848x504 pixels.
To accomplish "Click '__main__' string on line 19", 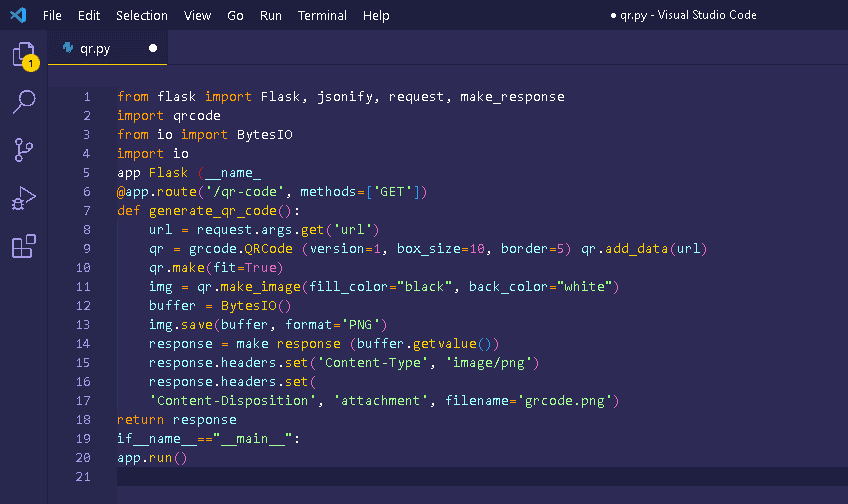I will (x=252, y=439).
